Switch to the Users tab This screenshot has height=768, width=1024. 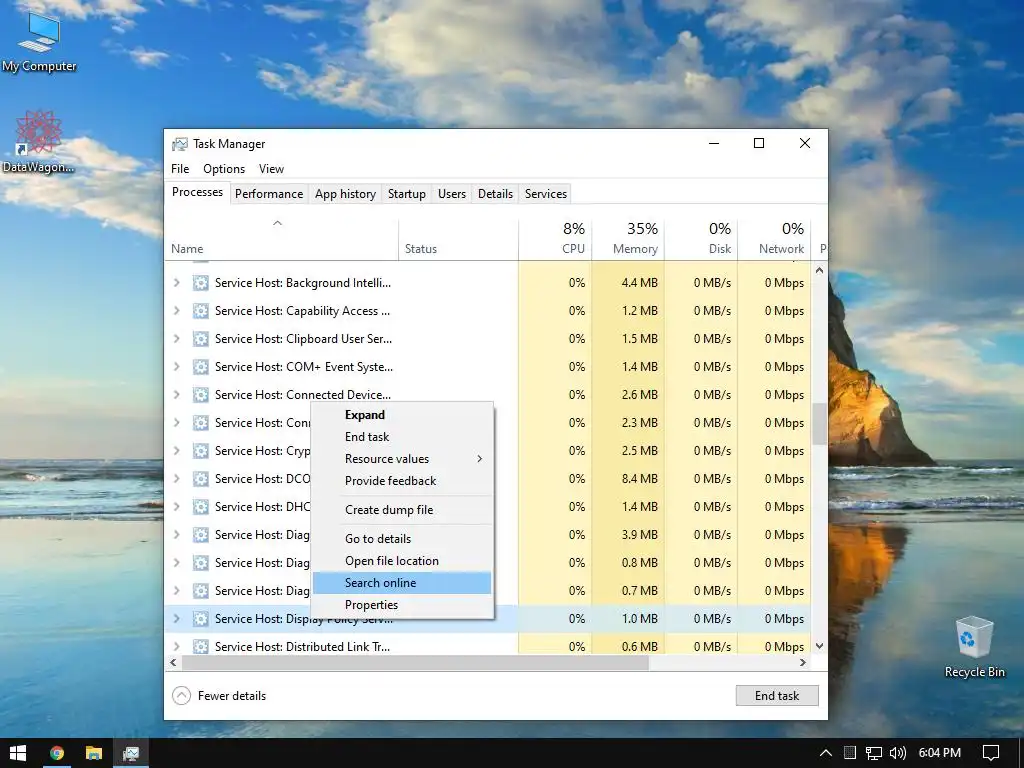(x=452, y=194)
